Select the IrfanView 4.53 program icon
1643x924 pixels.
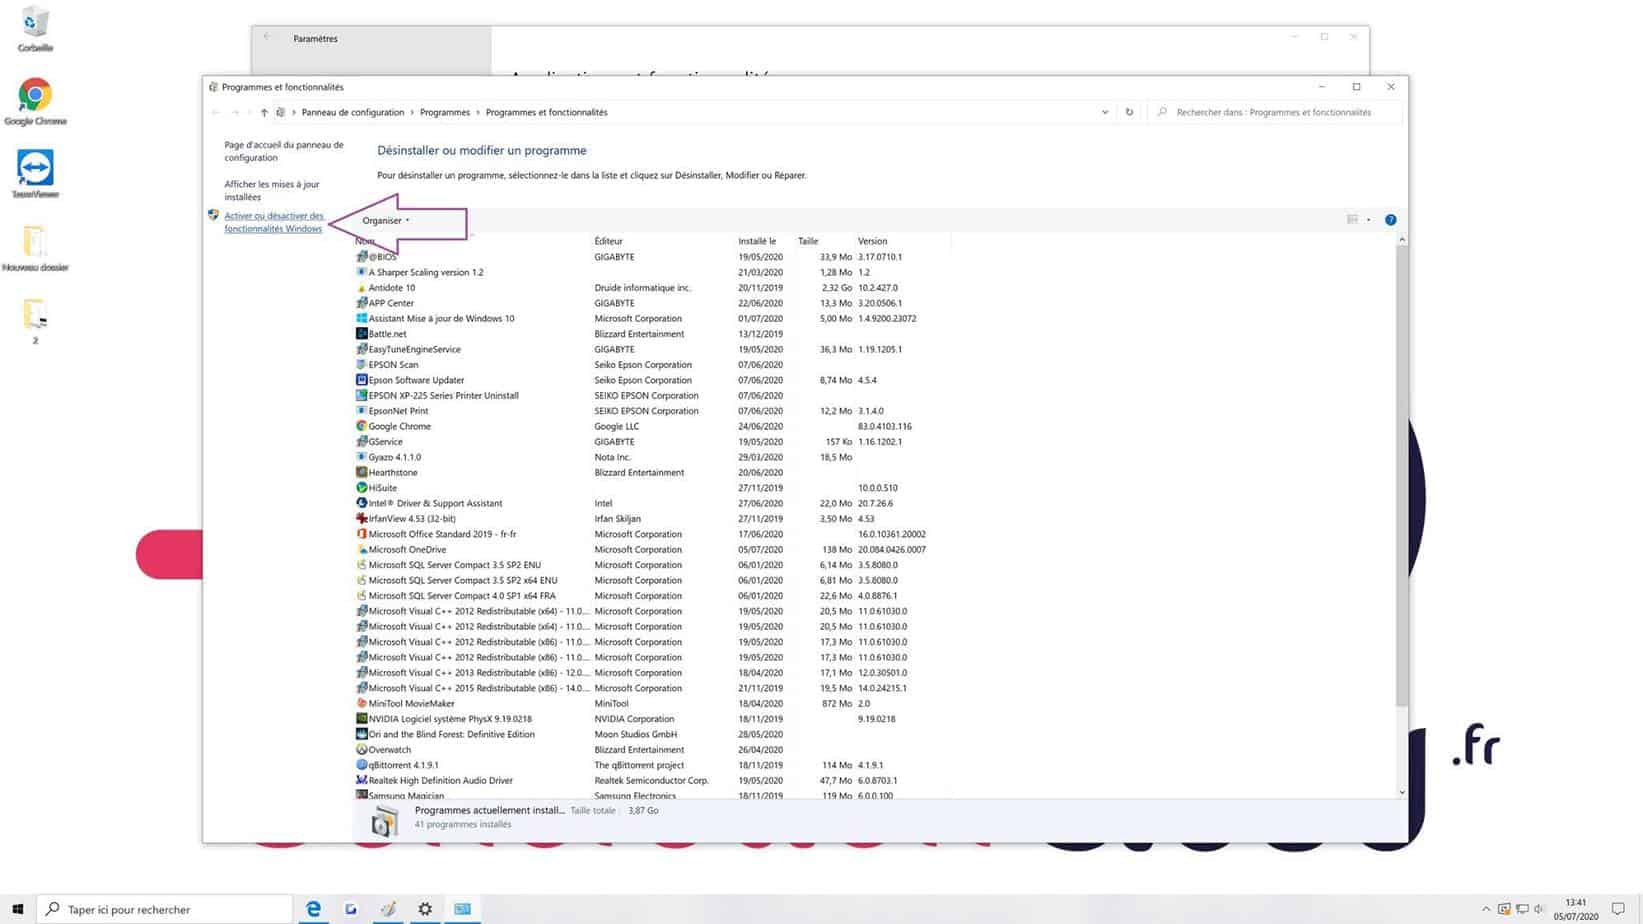coord(362,518)
